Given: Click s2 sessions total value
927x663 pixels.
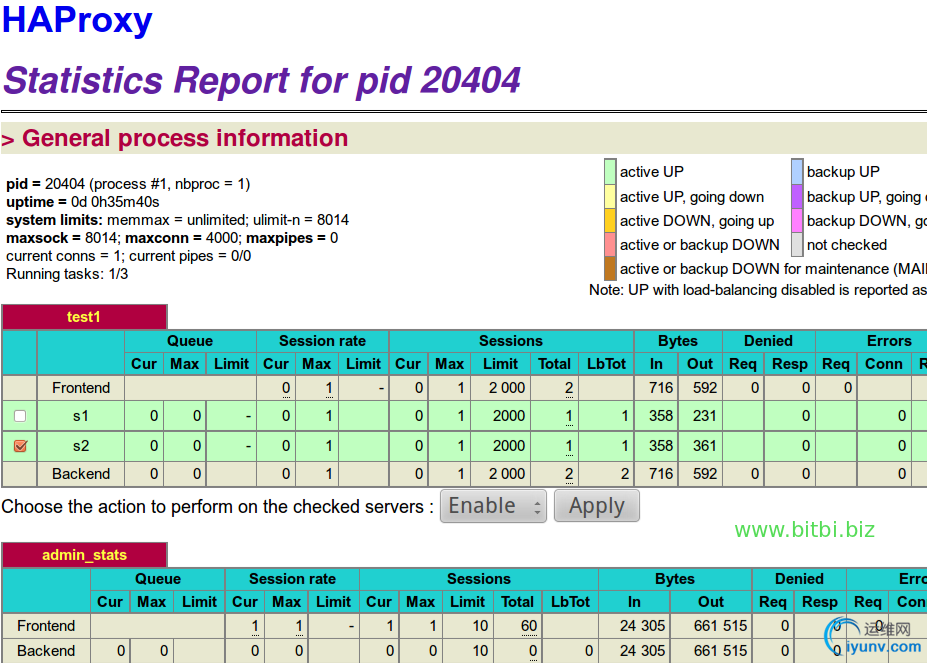Looking at the screenshot, I should [569, 446].
